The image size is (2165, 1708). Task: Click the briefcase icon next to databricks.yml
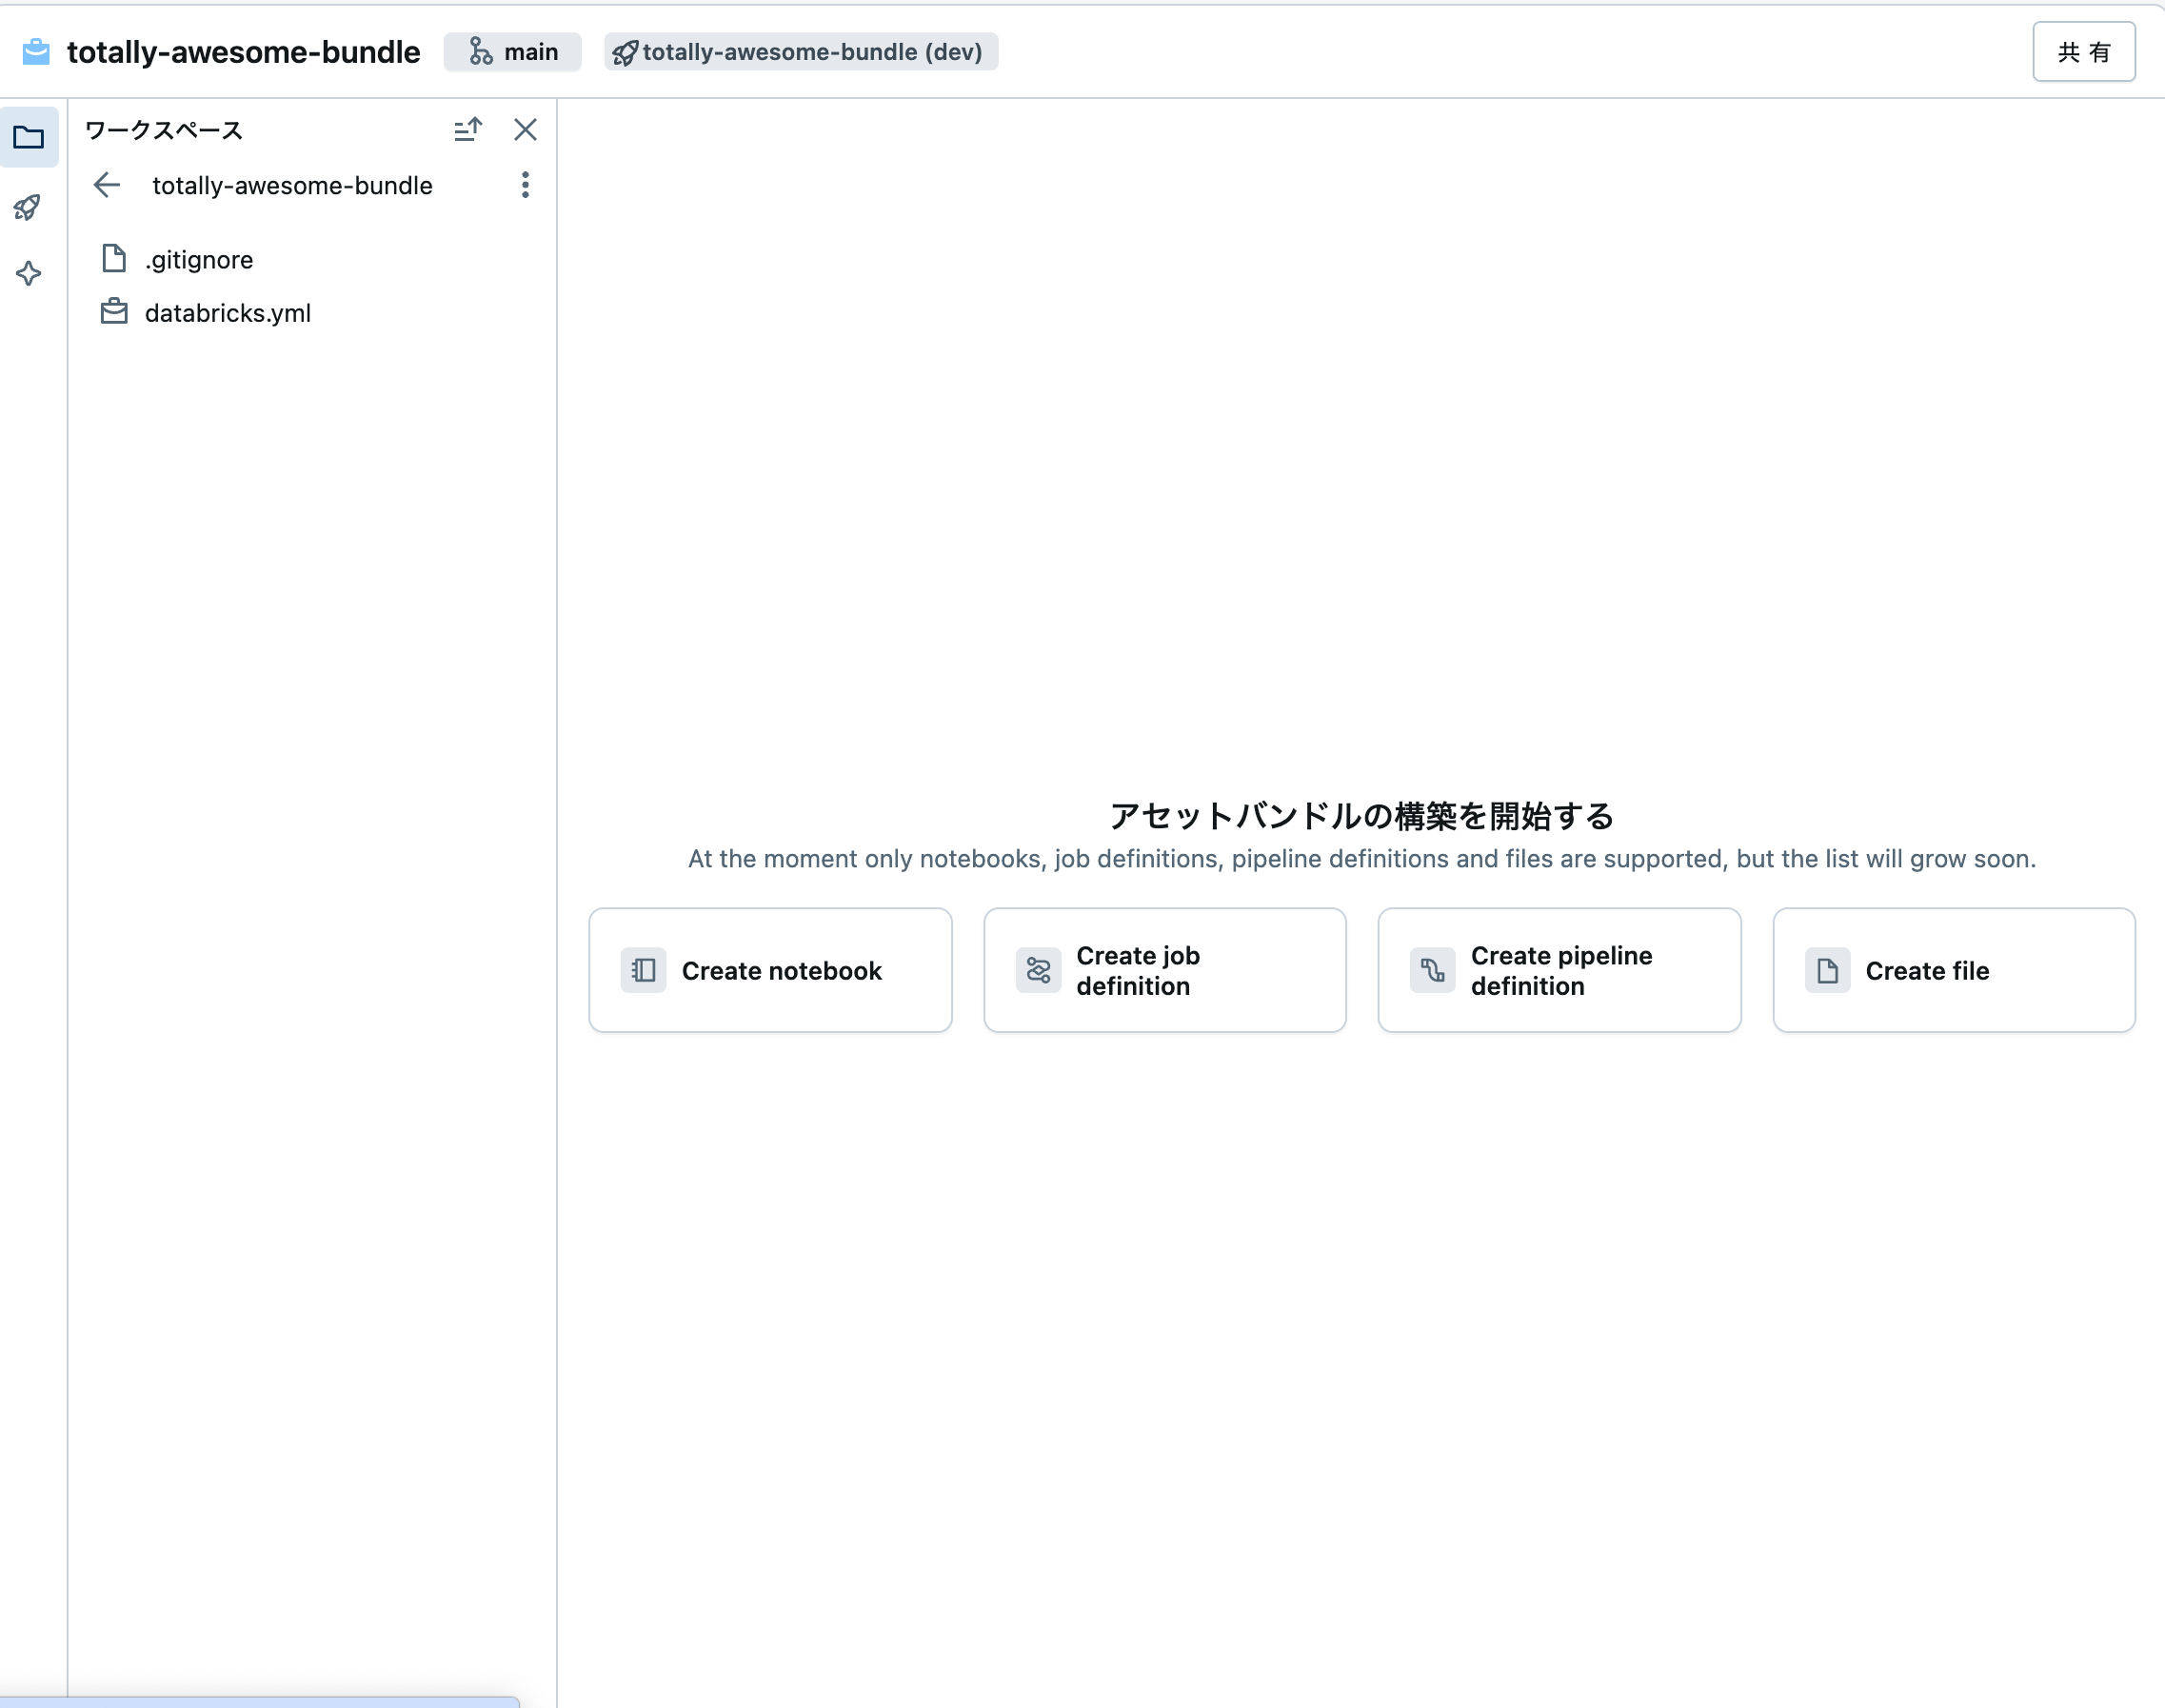(113, 311)
